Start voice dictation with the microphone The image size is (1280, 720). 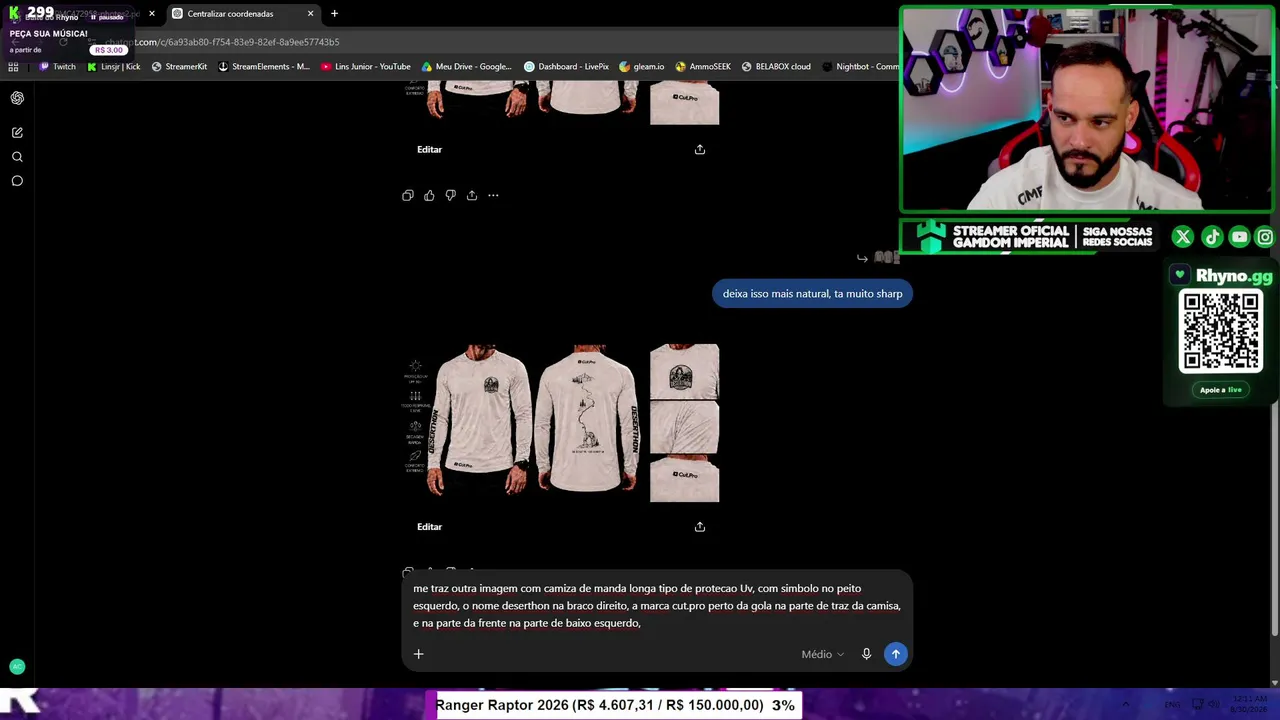coord(866,654)
